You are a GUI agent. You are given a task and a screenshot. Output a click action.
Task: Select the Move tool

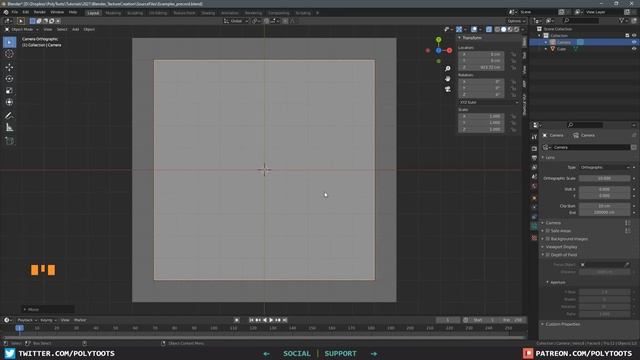(x=9, y=67)
